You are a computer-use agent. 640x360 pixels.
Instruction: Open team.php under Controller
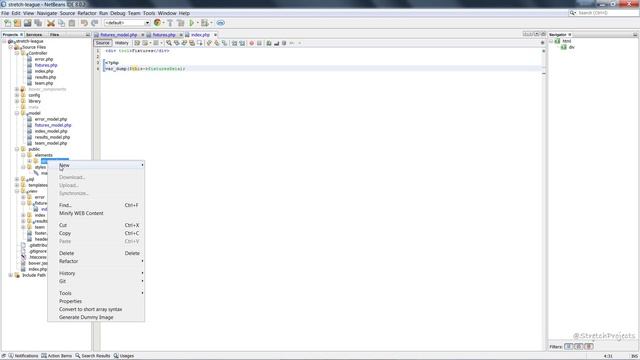pyautogui.click(x=44, y=83)
